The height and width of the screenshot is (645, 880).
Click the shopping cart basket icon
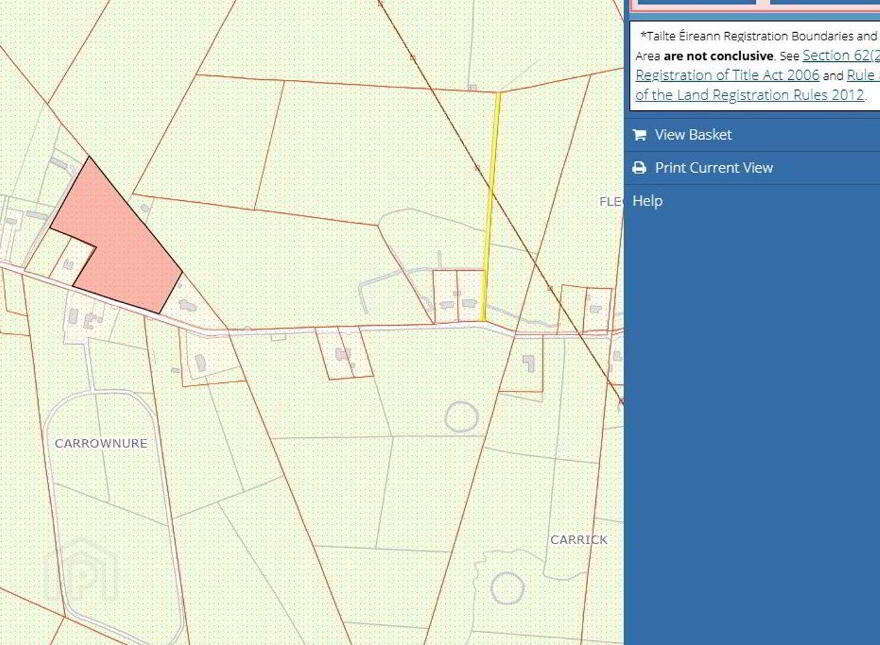point(639,135)
